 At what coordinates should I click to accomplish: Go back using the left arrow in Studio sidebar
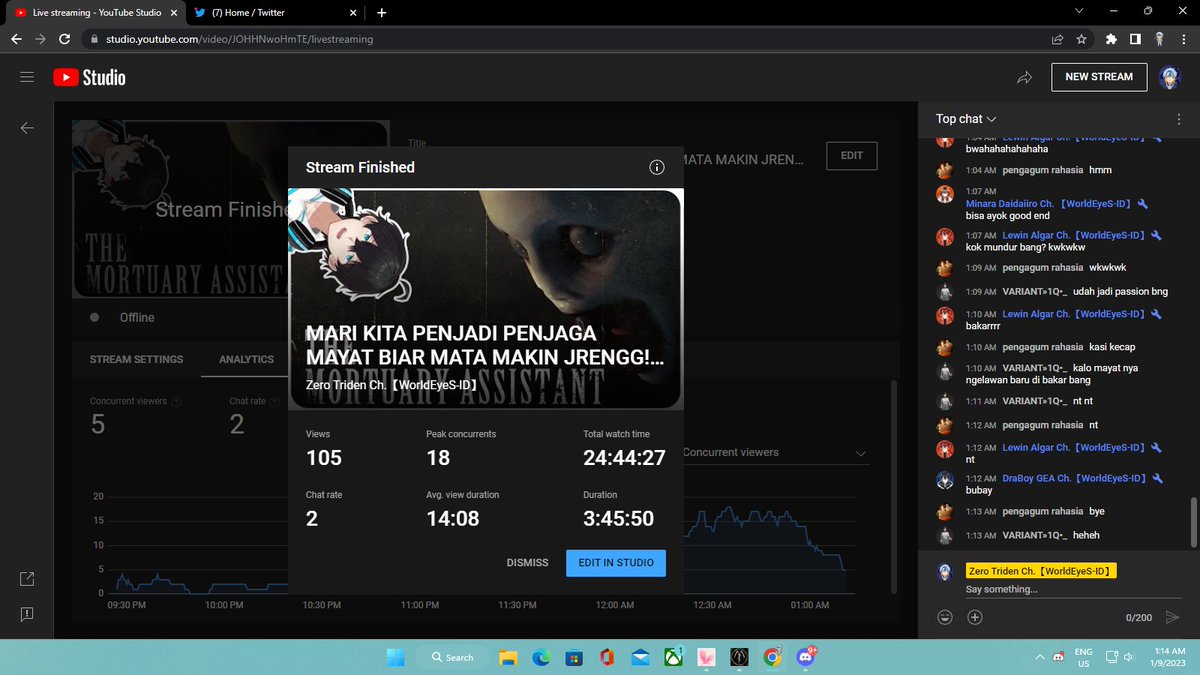pos(27,128)
